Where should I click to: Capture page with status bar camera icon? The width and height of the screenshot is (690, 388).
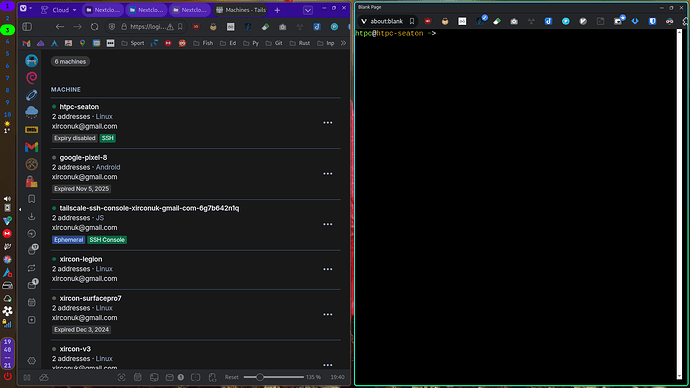click(121, 377)
